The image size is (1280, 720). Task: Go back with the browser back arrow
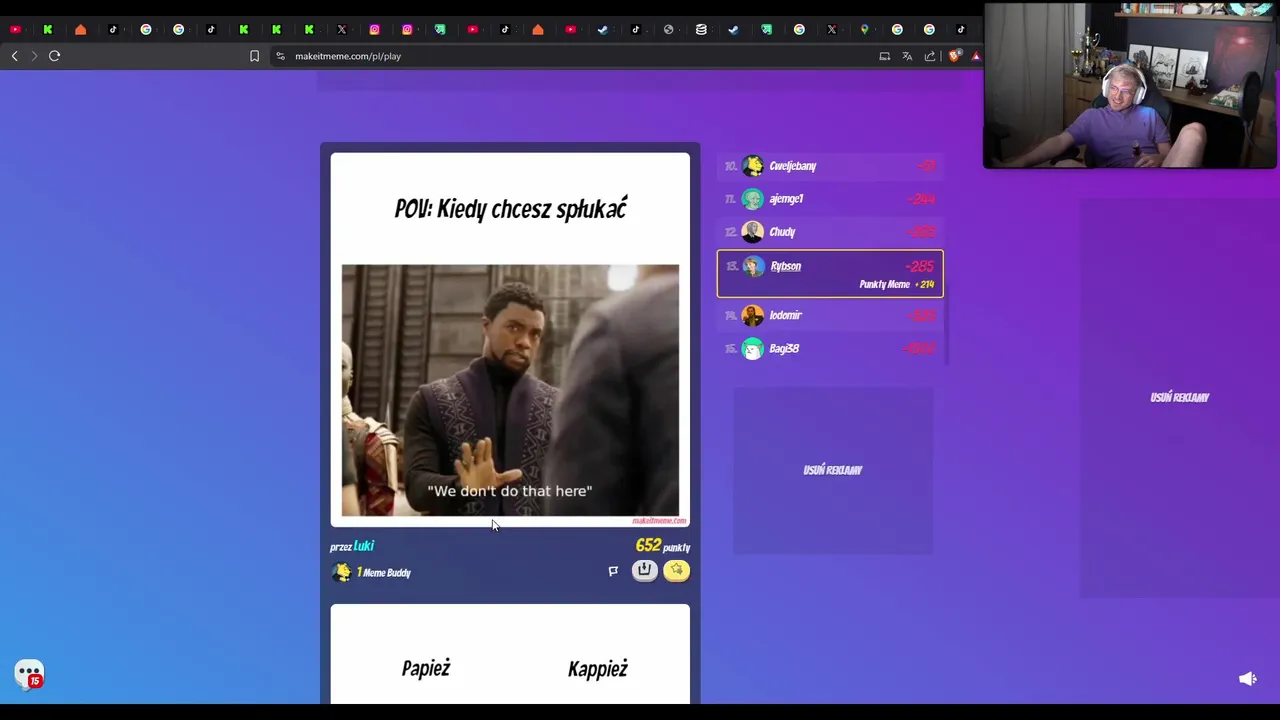click(x=14, y=56)
